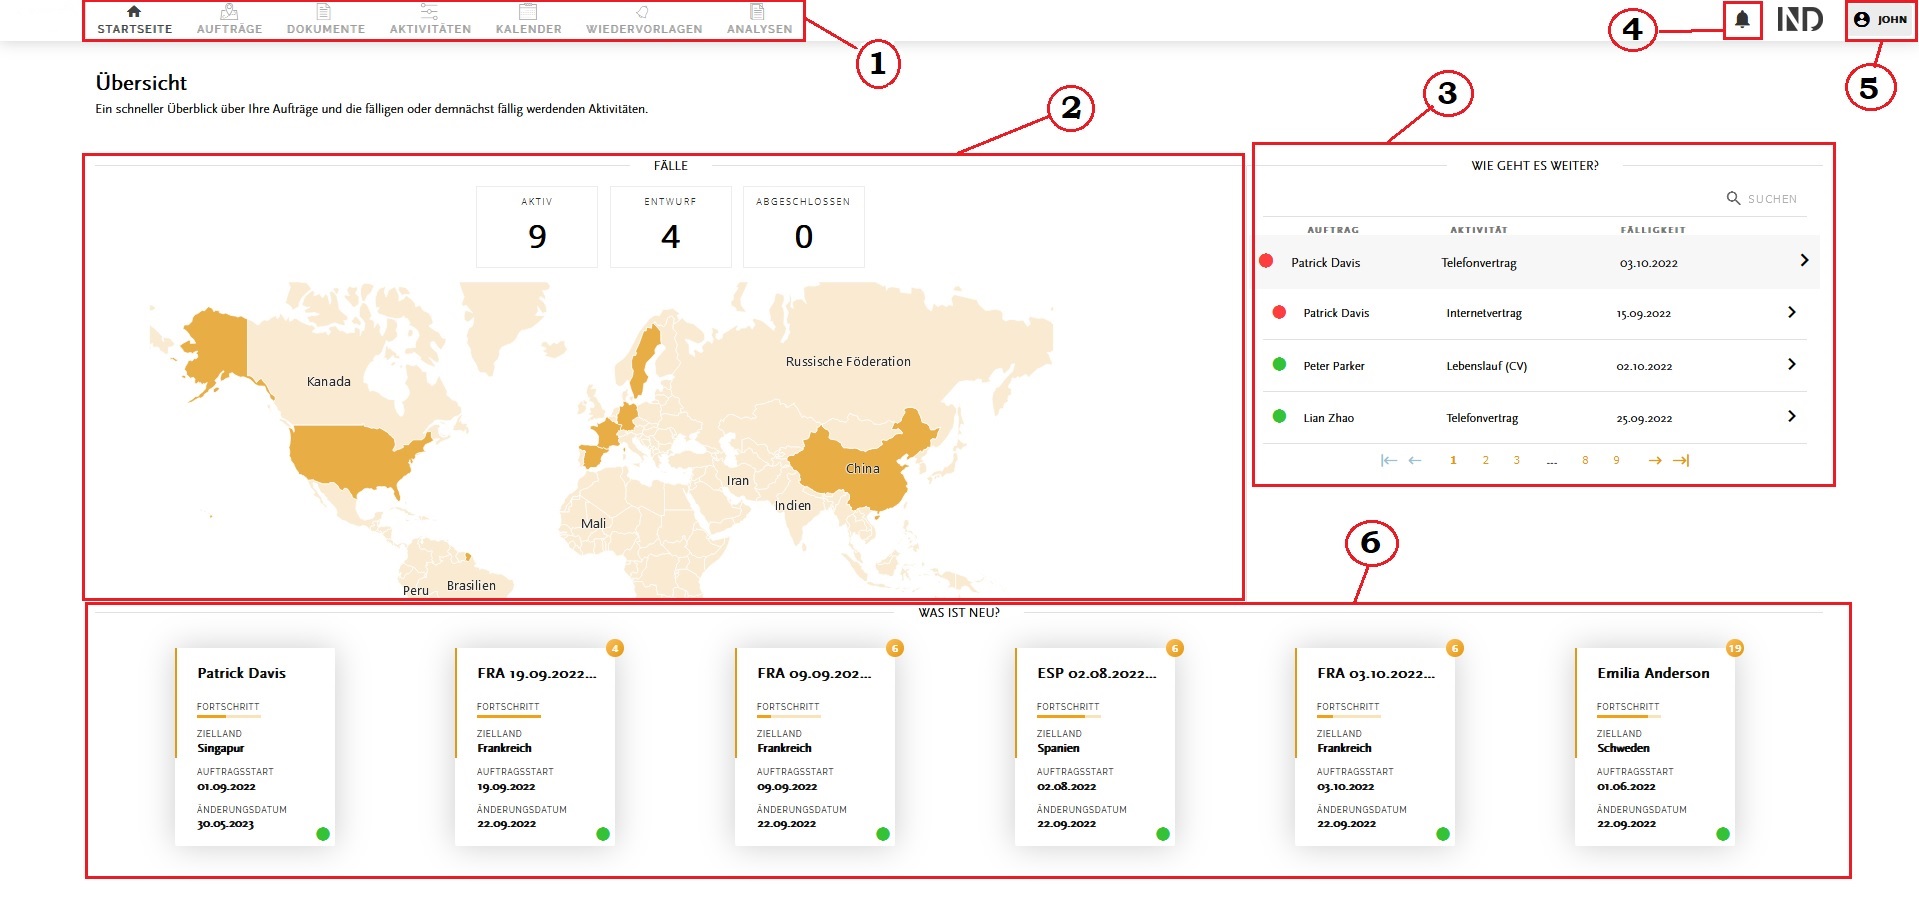The width and height of the screenshot is (1919, 917).
Task: Type in the Suchen search field
Action: click(x=1772, y=199)
